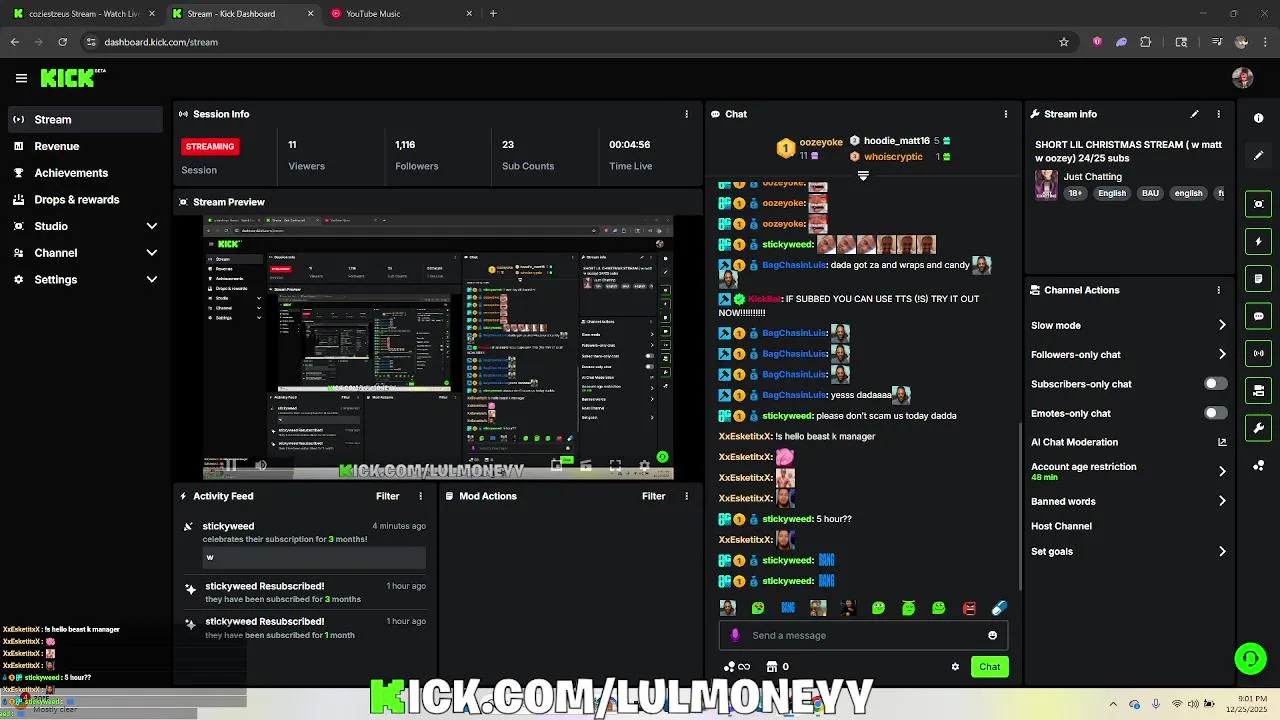Go to Achievements in the sidebar
The width and height of the screenshot is (1280, 720).
84,173
